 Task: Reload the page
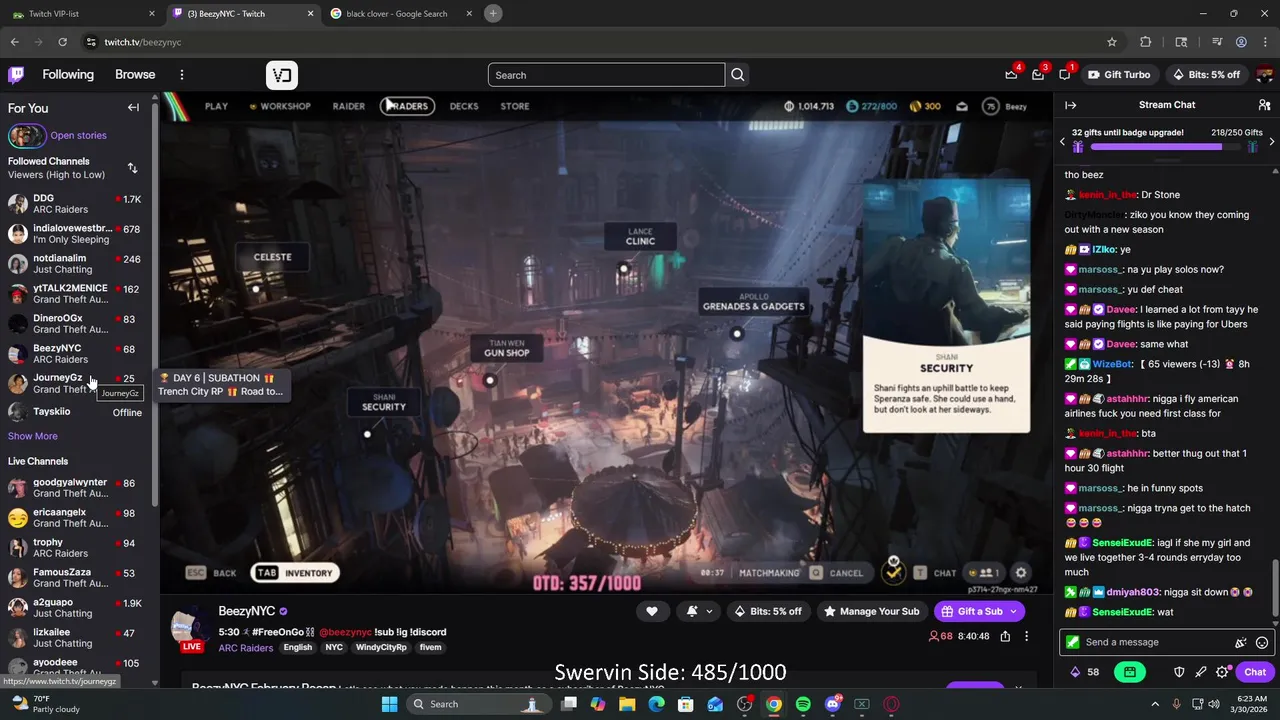62,42
